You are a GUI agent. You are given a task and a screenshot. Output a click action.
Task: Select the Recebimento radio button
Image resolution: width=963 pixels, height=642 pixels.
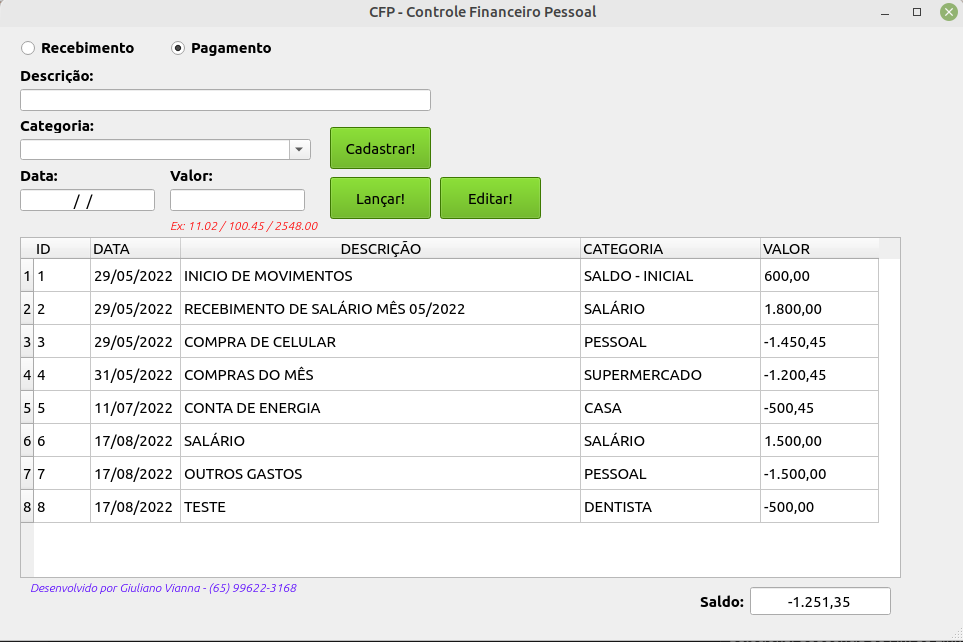pos(28,47)
